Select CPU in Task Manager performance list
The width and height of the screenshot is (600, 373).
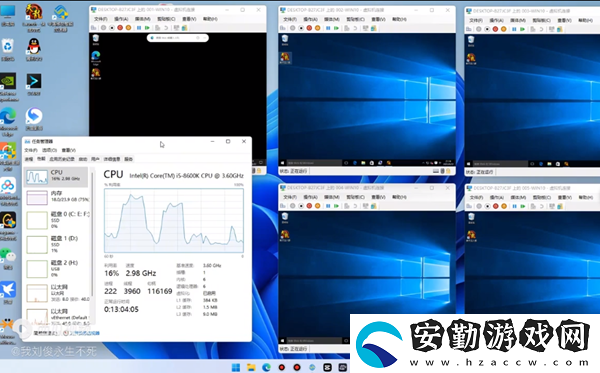tap(57, 177)
